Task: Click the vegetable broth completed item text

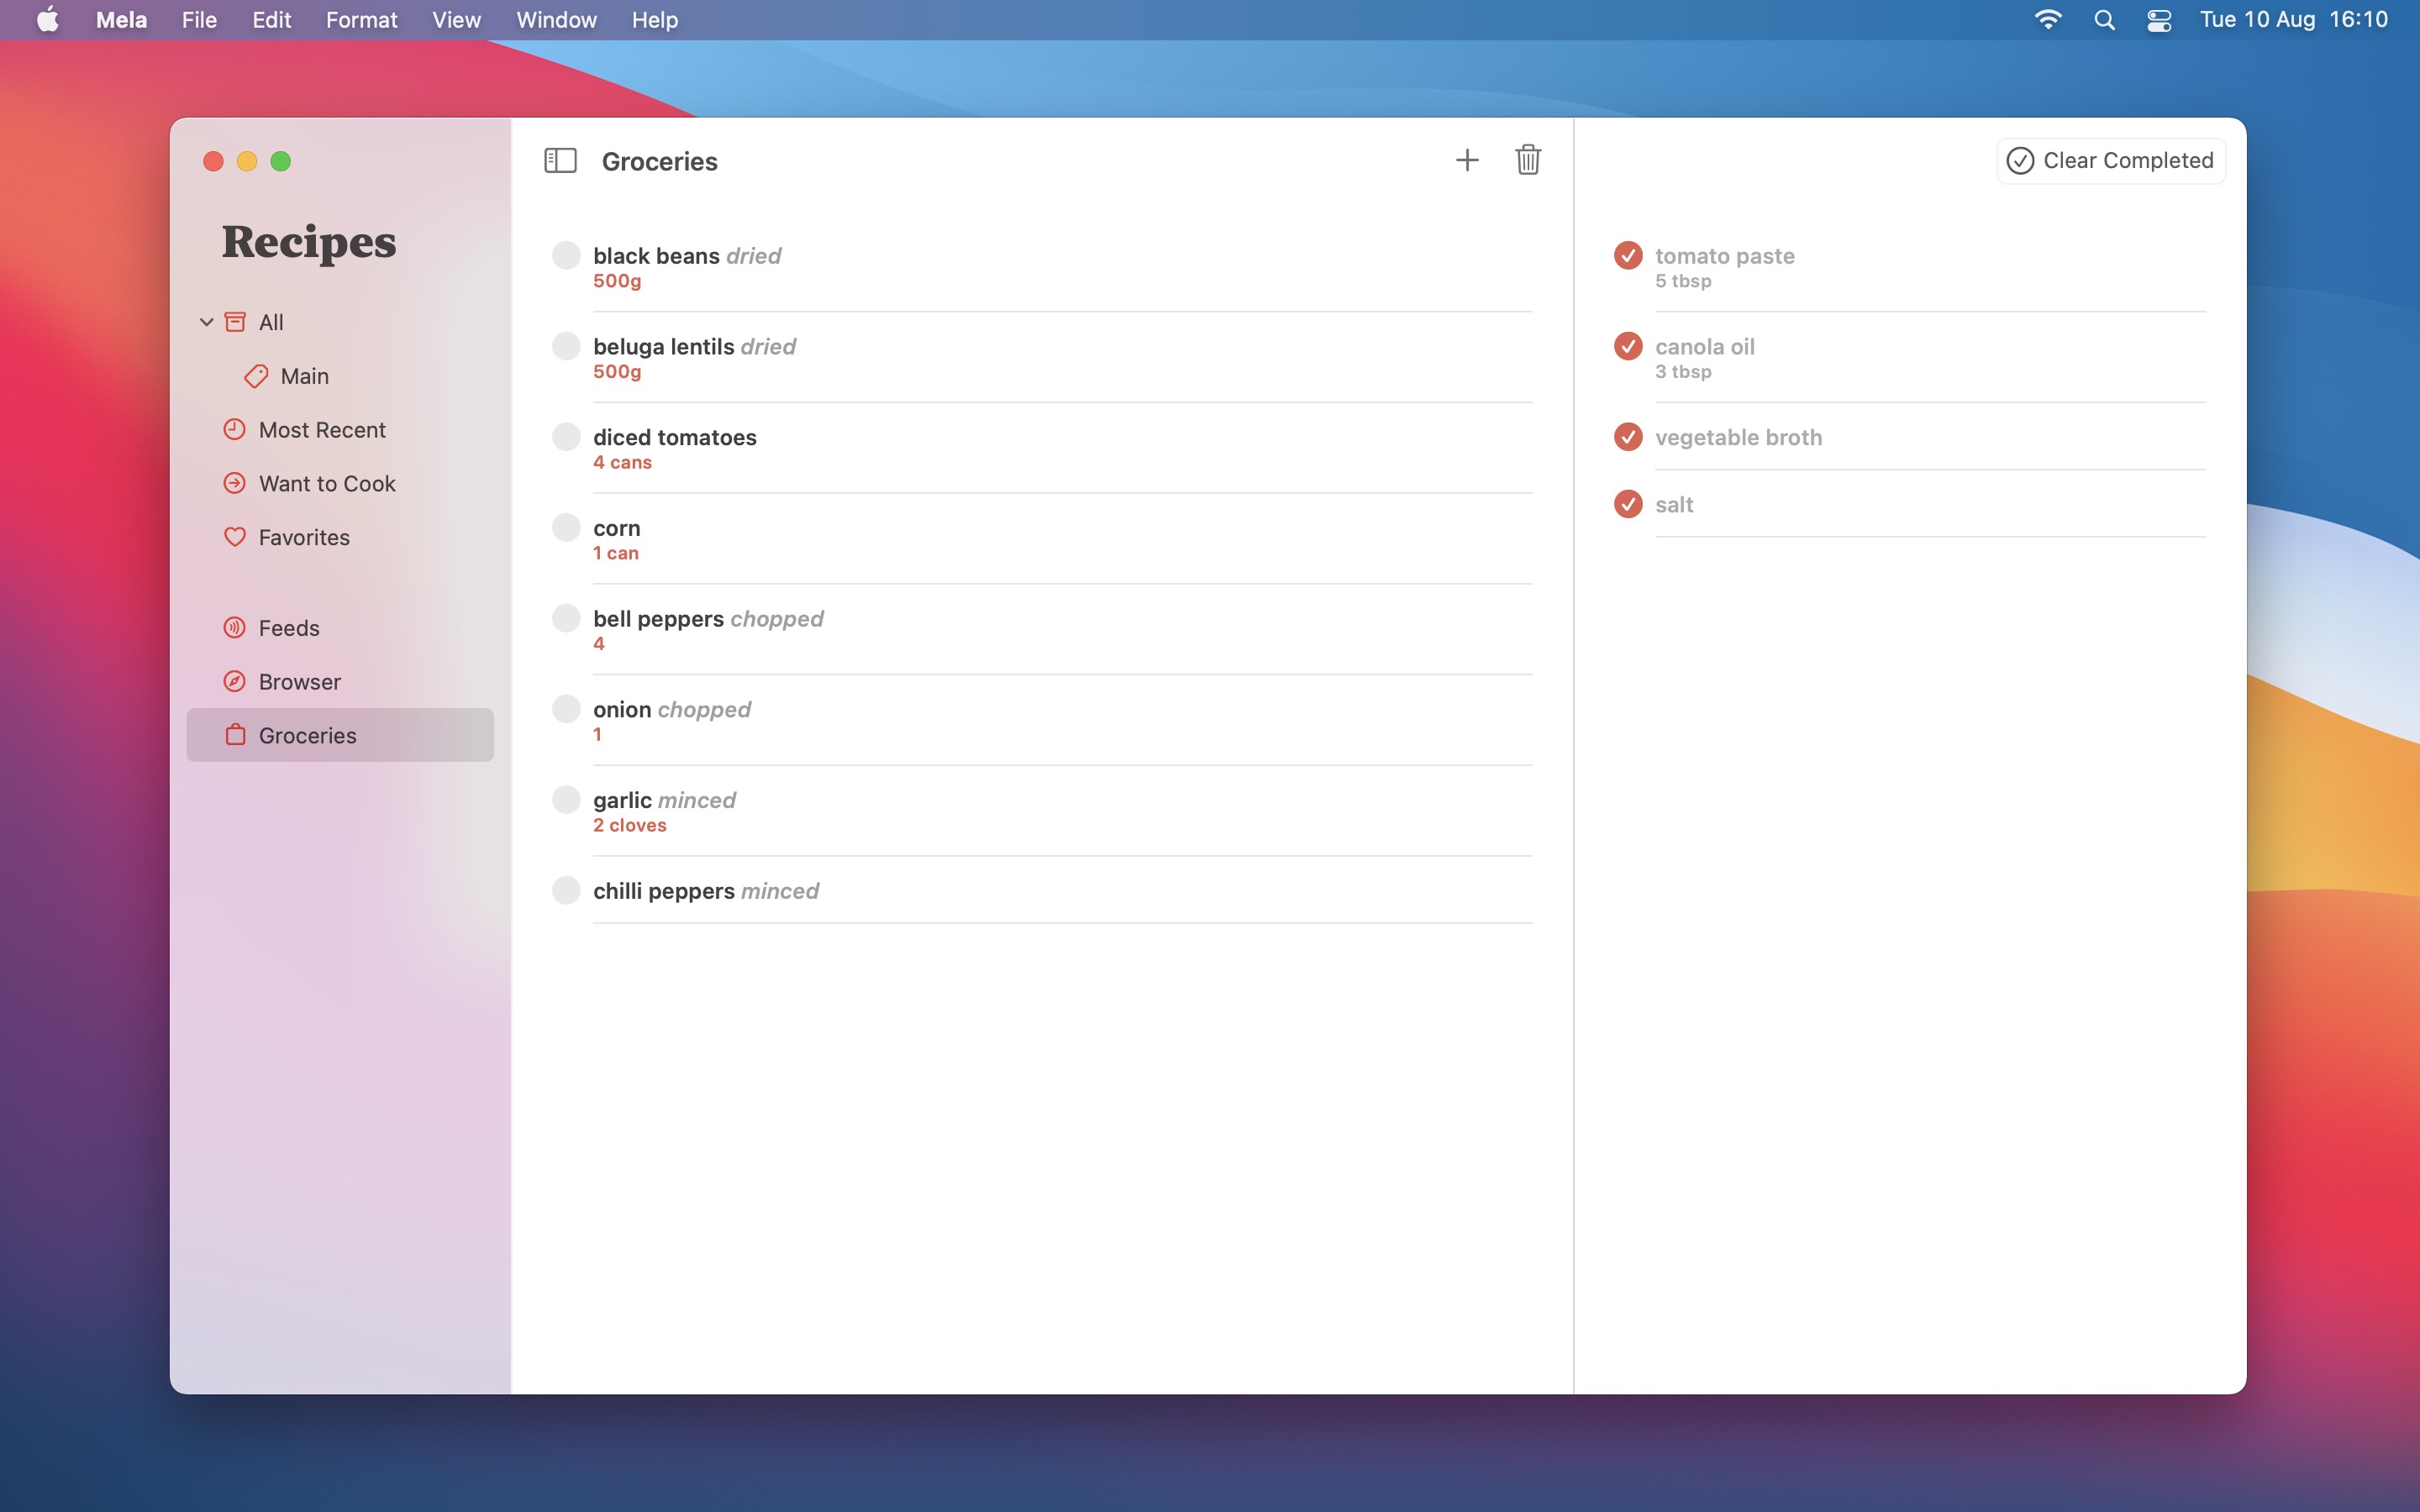Action: point(1738,437)
